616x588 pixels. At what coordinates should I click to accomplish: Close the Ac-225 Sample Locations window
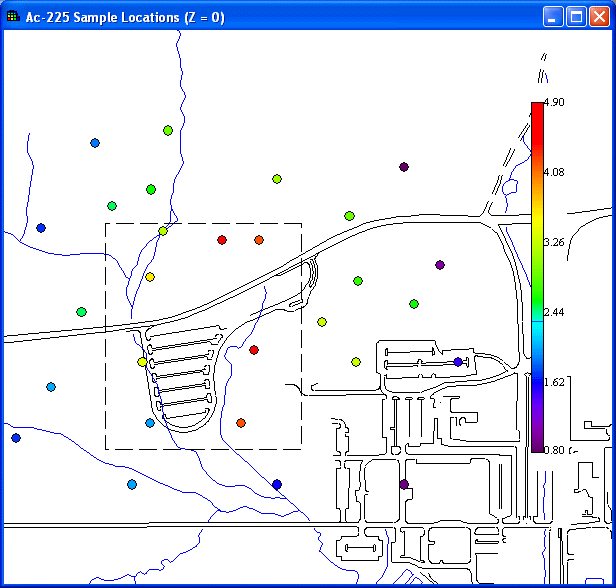click(x=598, y=16)
